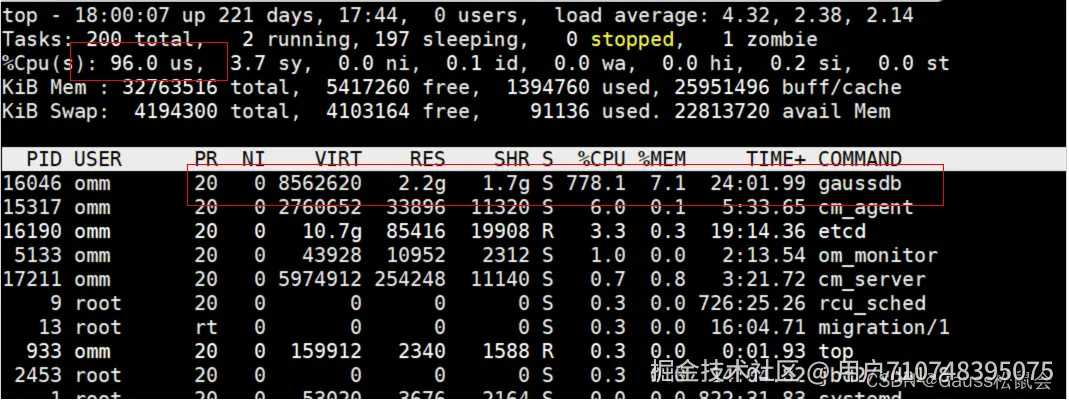1069x400 pixels.
Task: Click the '%CPU' column header
Action: click(602, 159)
